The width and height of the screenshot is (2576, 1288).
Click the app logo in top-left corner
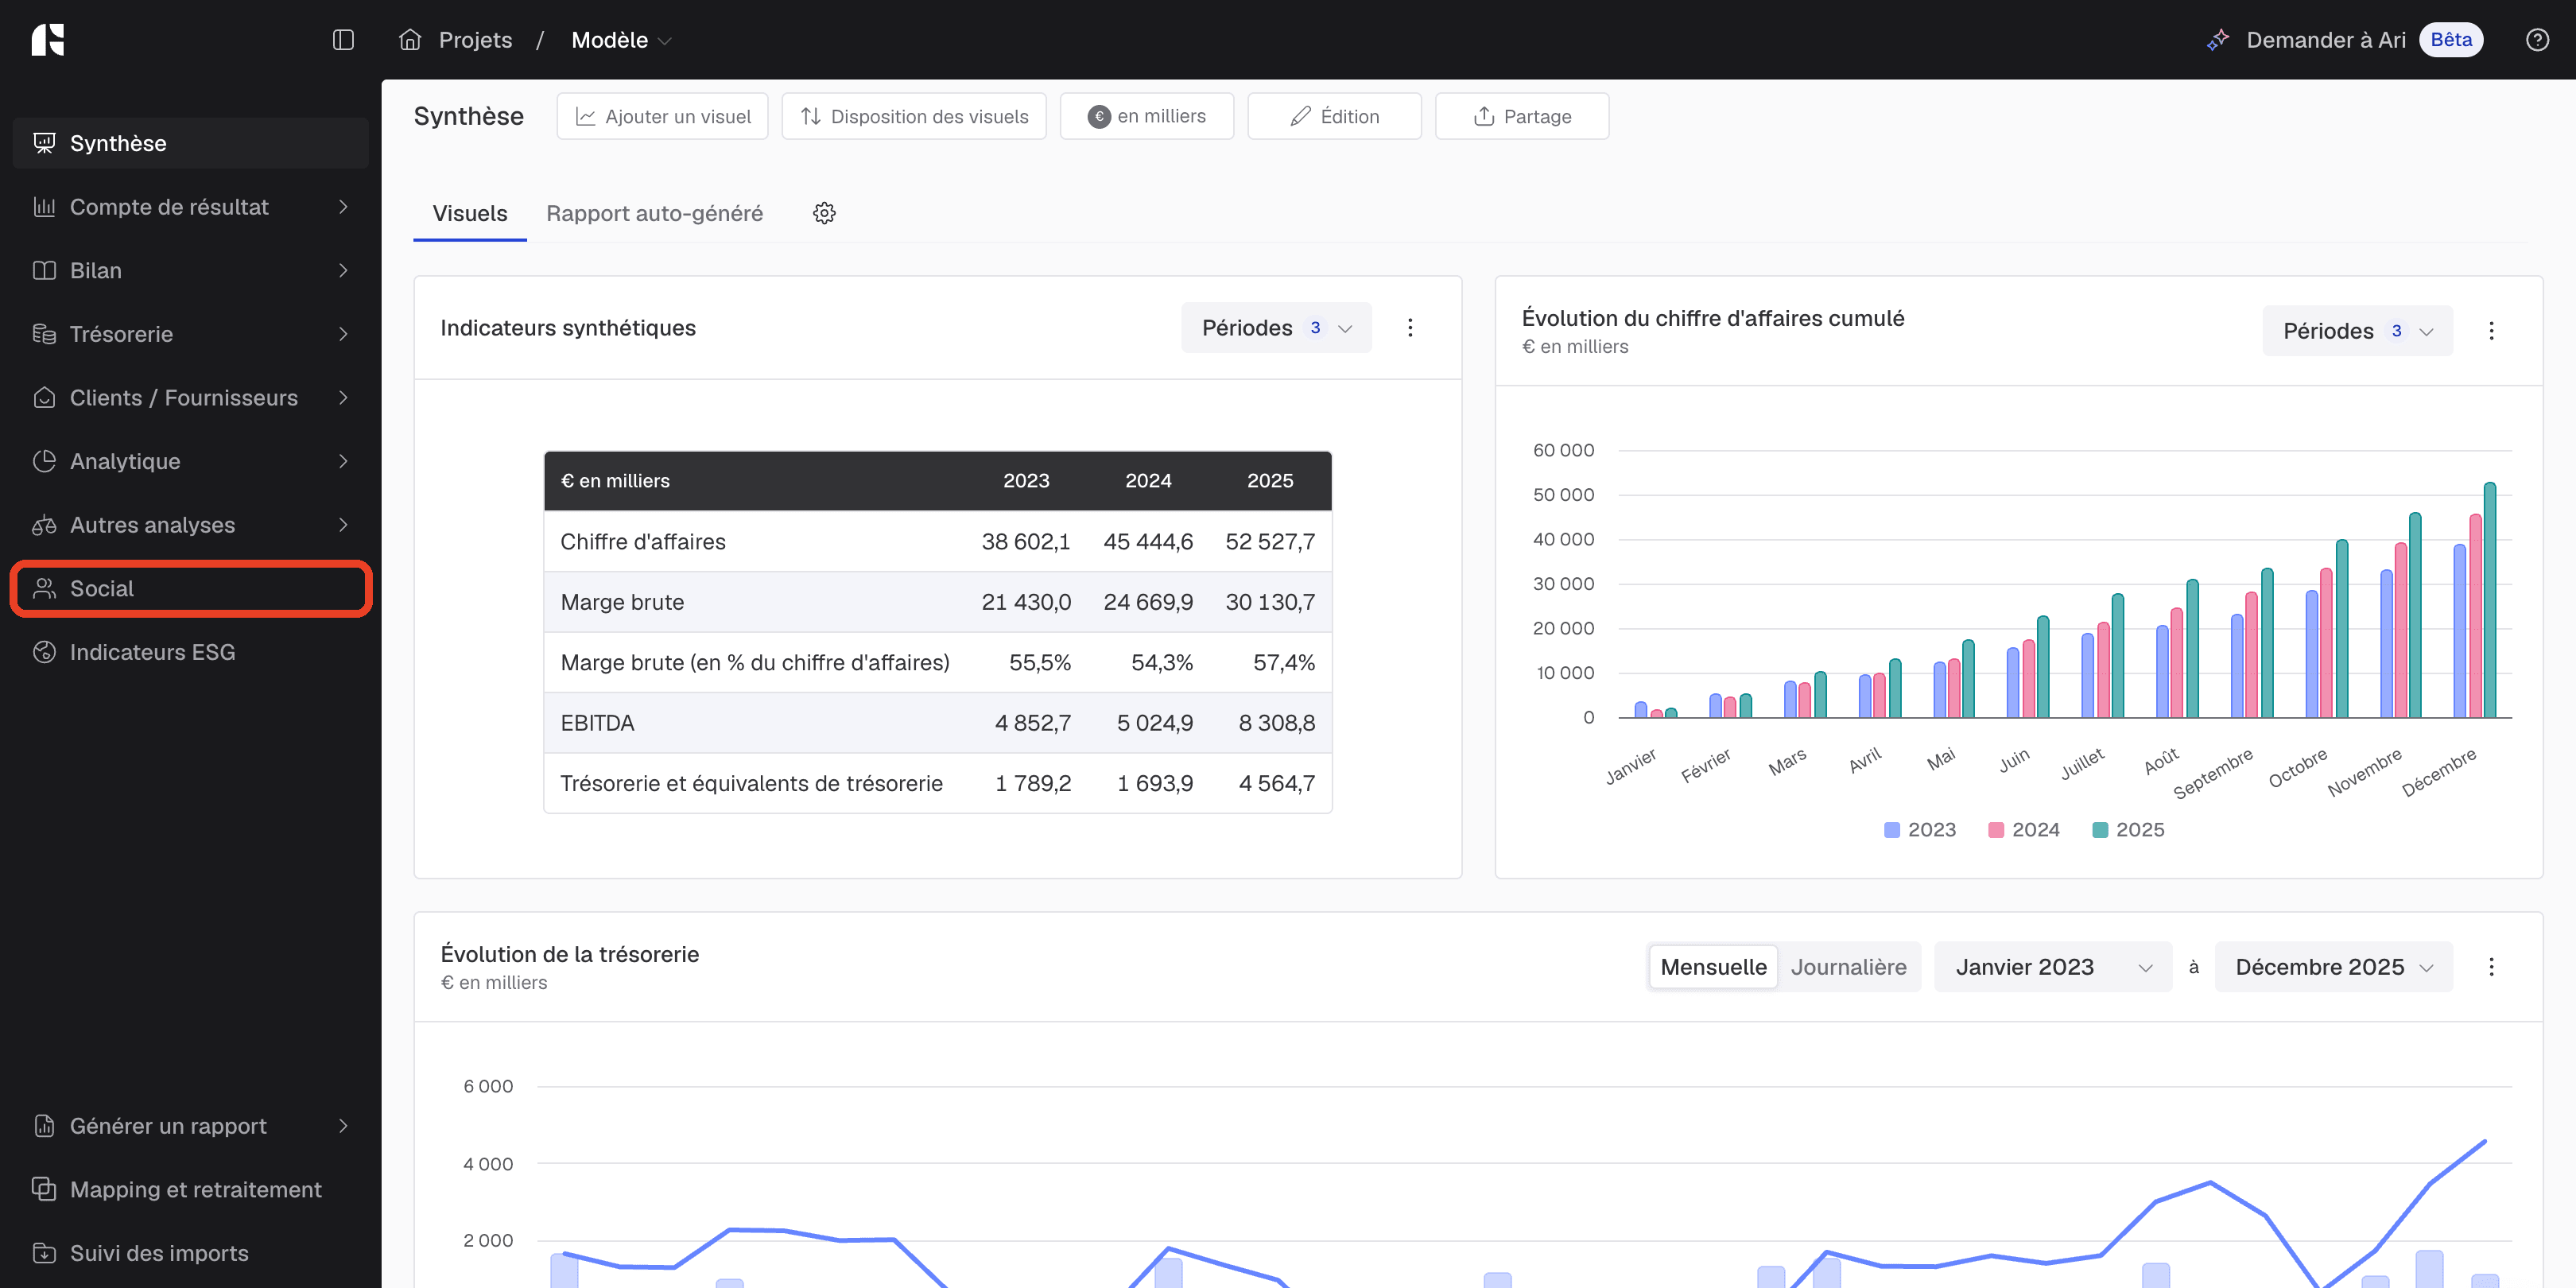[47, 40]
